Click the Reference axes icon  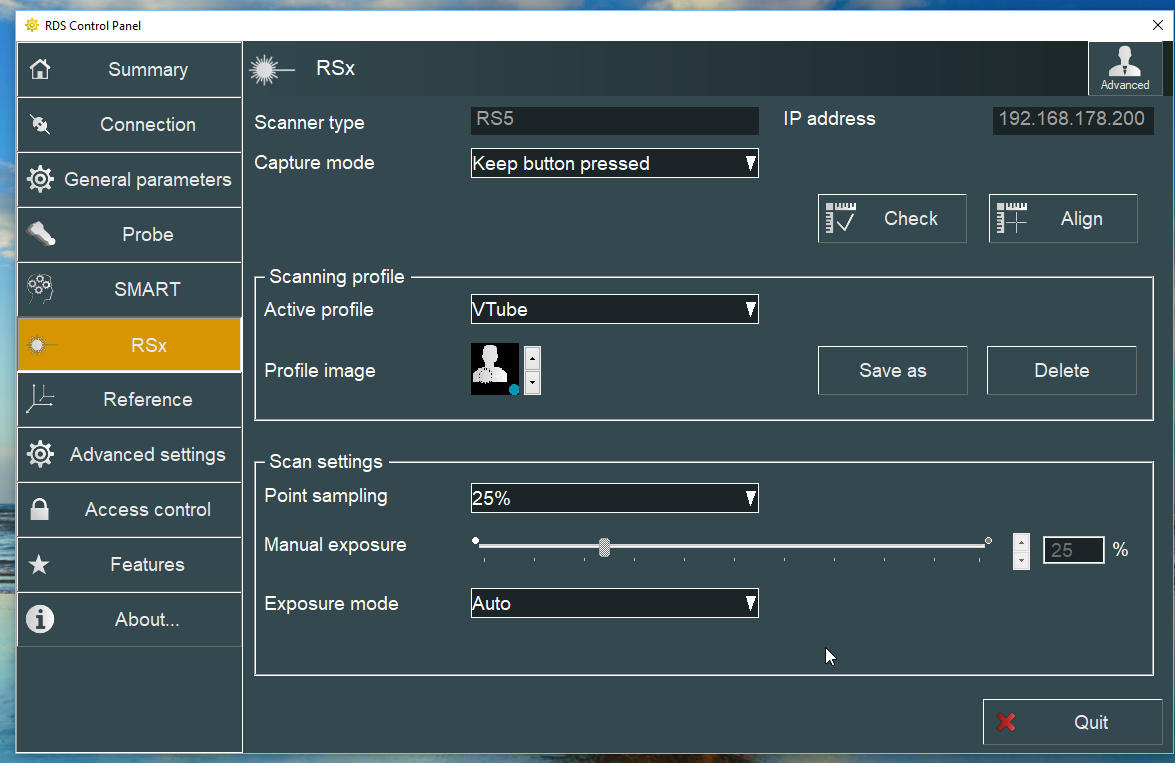point(40,399)
